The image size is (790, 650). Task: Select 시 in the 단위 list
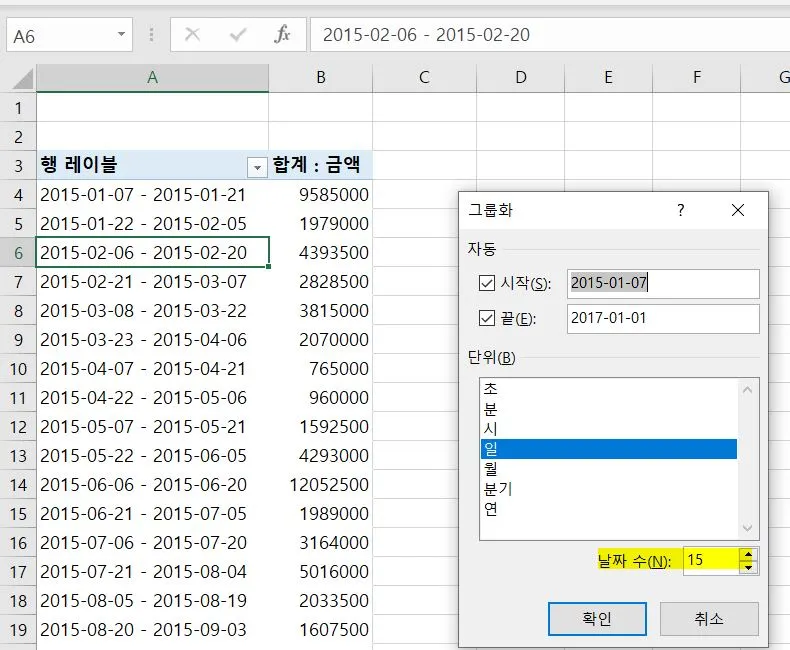(609, 429)
